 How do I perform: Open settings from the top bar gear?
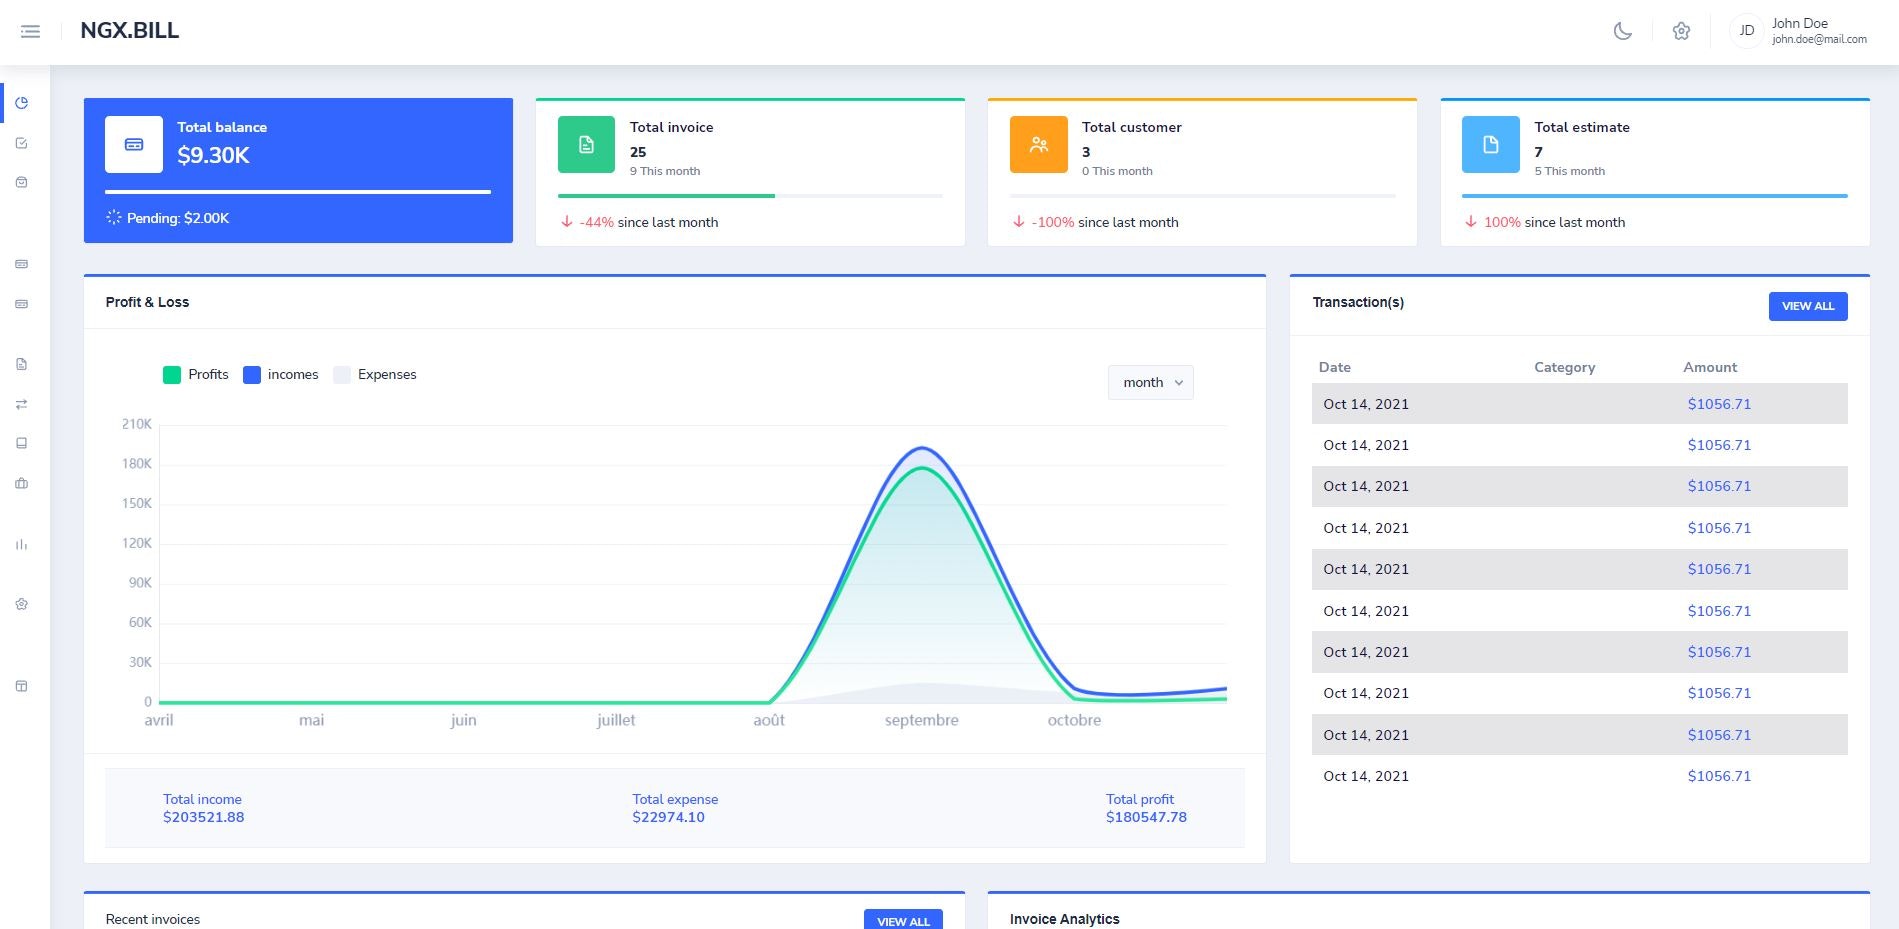1682,31
